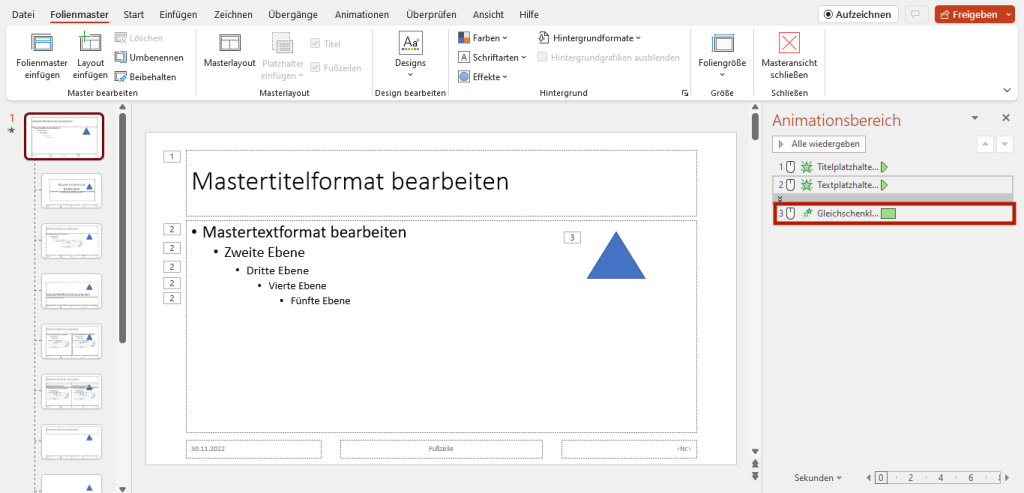Screen dimensions: 1024x493
Task: Open the Hintergrundformate dropdown
Action: (x=590, y=38)
